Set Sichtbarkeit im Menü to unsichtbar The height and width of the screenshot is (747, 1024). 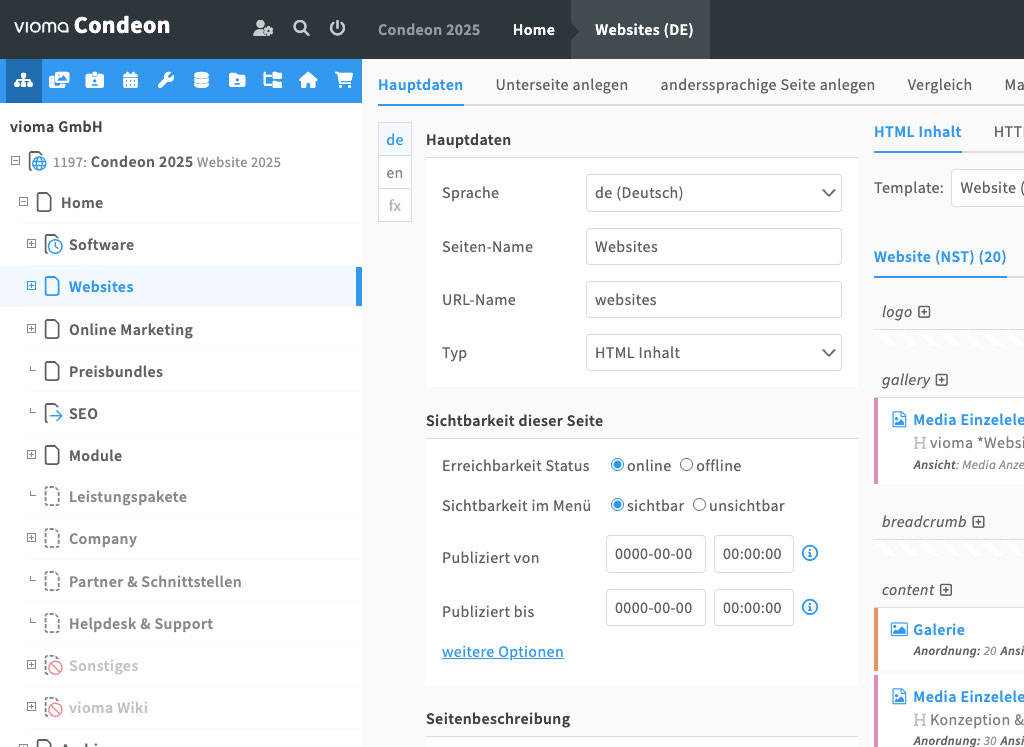(699, 505)
